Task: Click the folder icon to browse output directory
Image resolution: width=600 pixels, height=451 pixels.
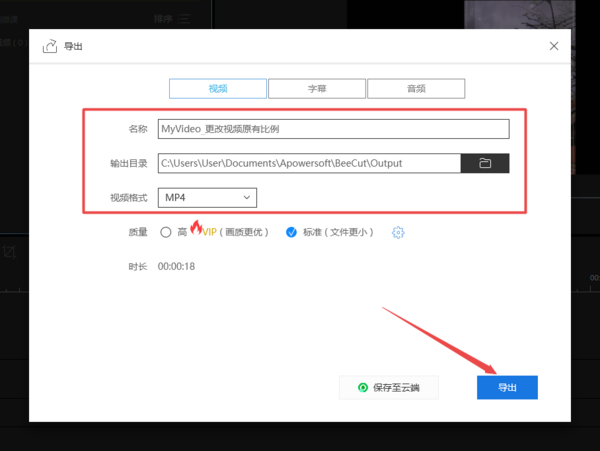Action: point(485,163)
